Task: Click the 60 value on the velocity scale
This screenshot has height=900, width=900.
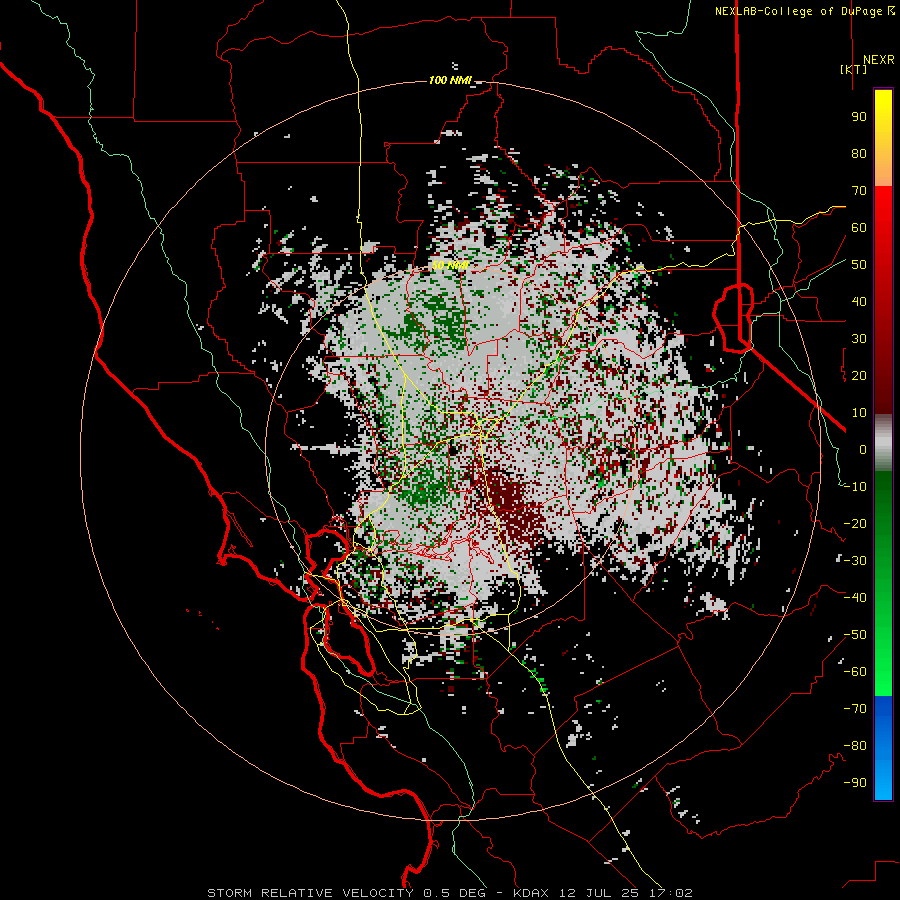Action: pos(859,228)
